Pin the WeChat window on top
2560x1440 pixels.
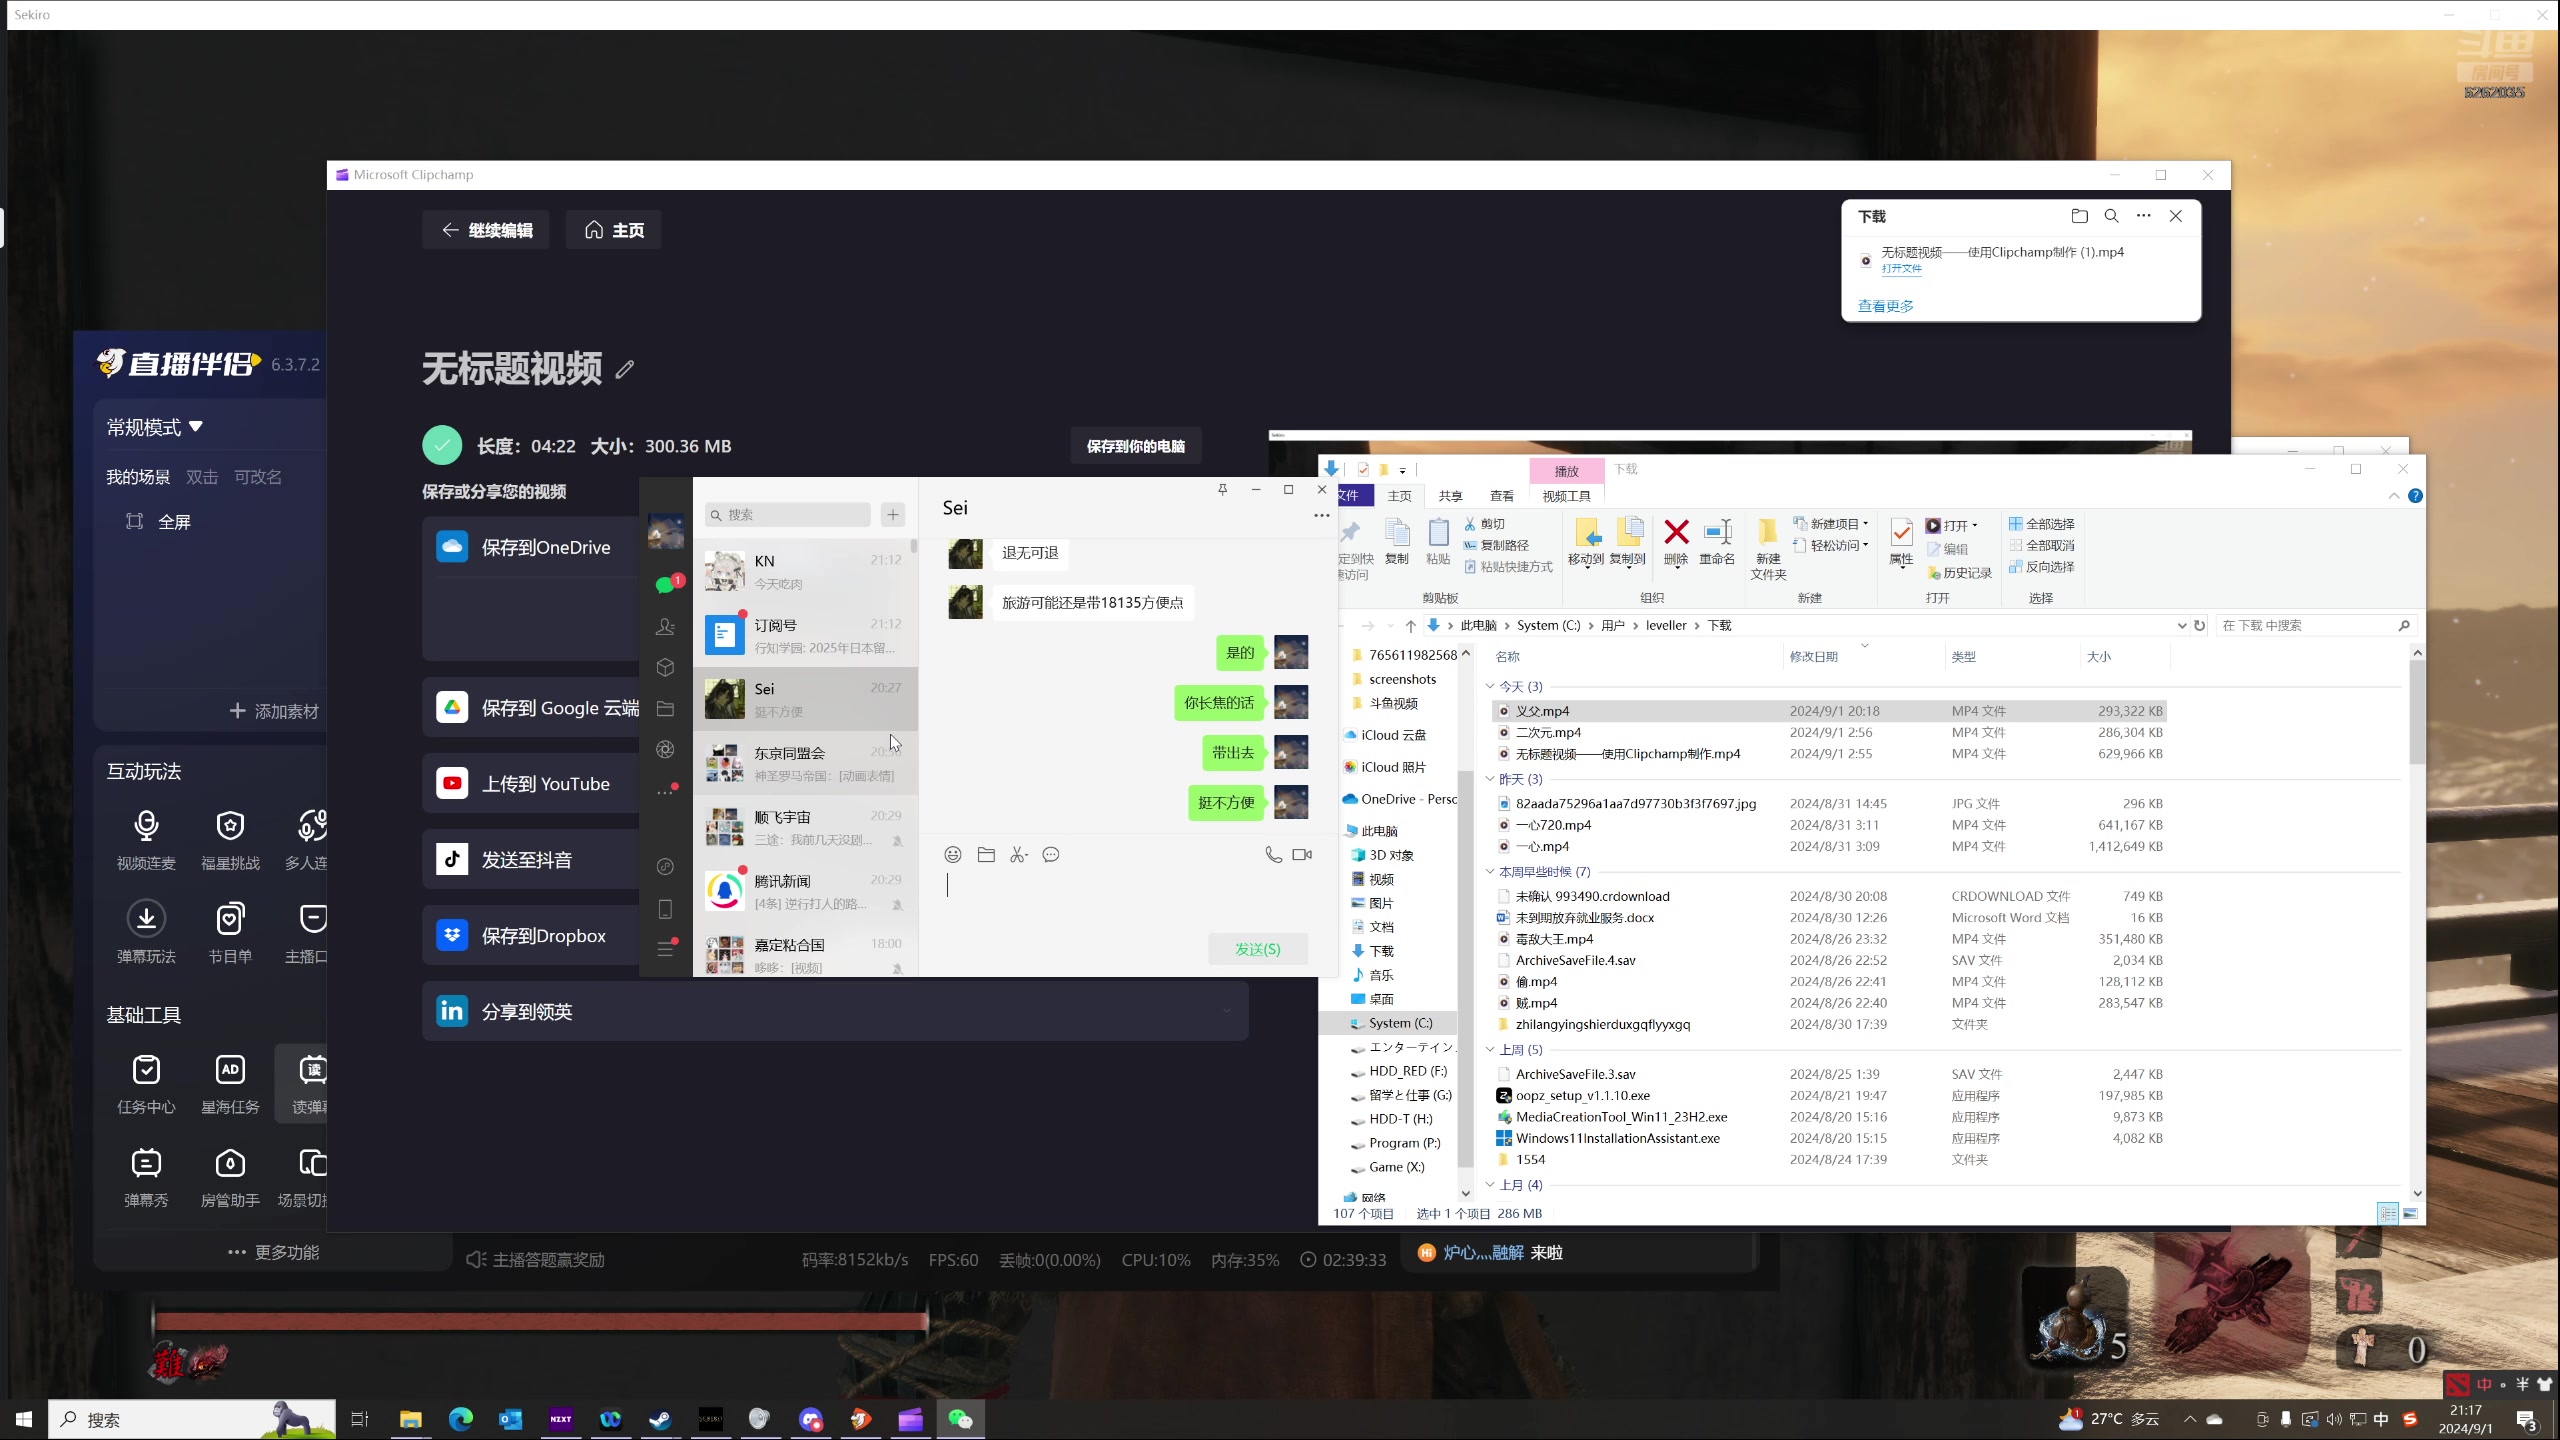pos(1222,489)
